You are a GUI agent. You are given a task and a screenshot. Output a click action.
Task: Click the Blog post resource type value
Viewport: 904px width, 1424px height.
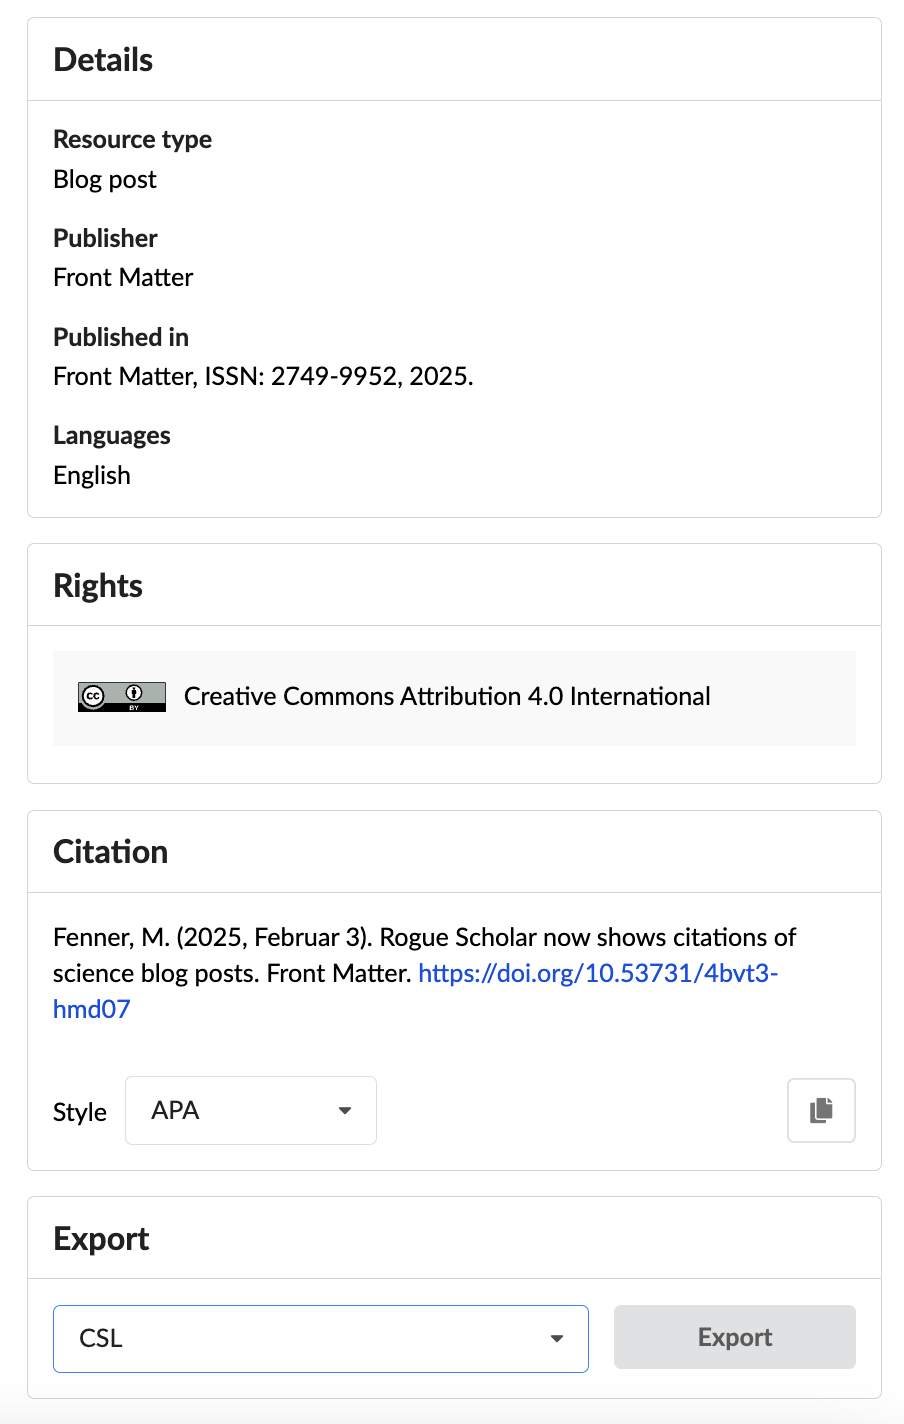105,179
